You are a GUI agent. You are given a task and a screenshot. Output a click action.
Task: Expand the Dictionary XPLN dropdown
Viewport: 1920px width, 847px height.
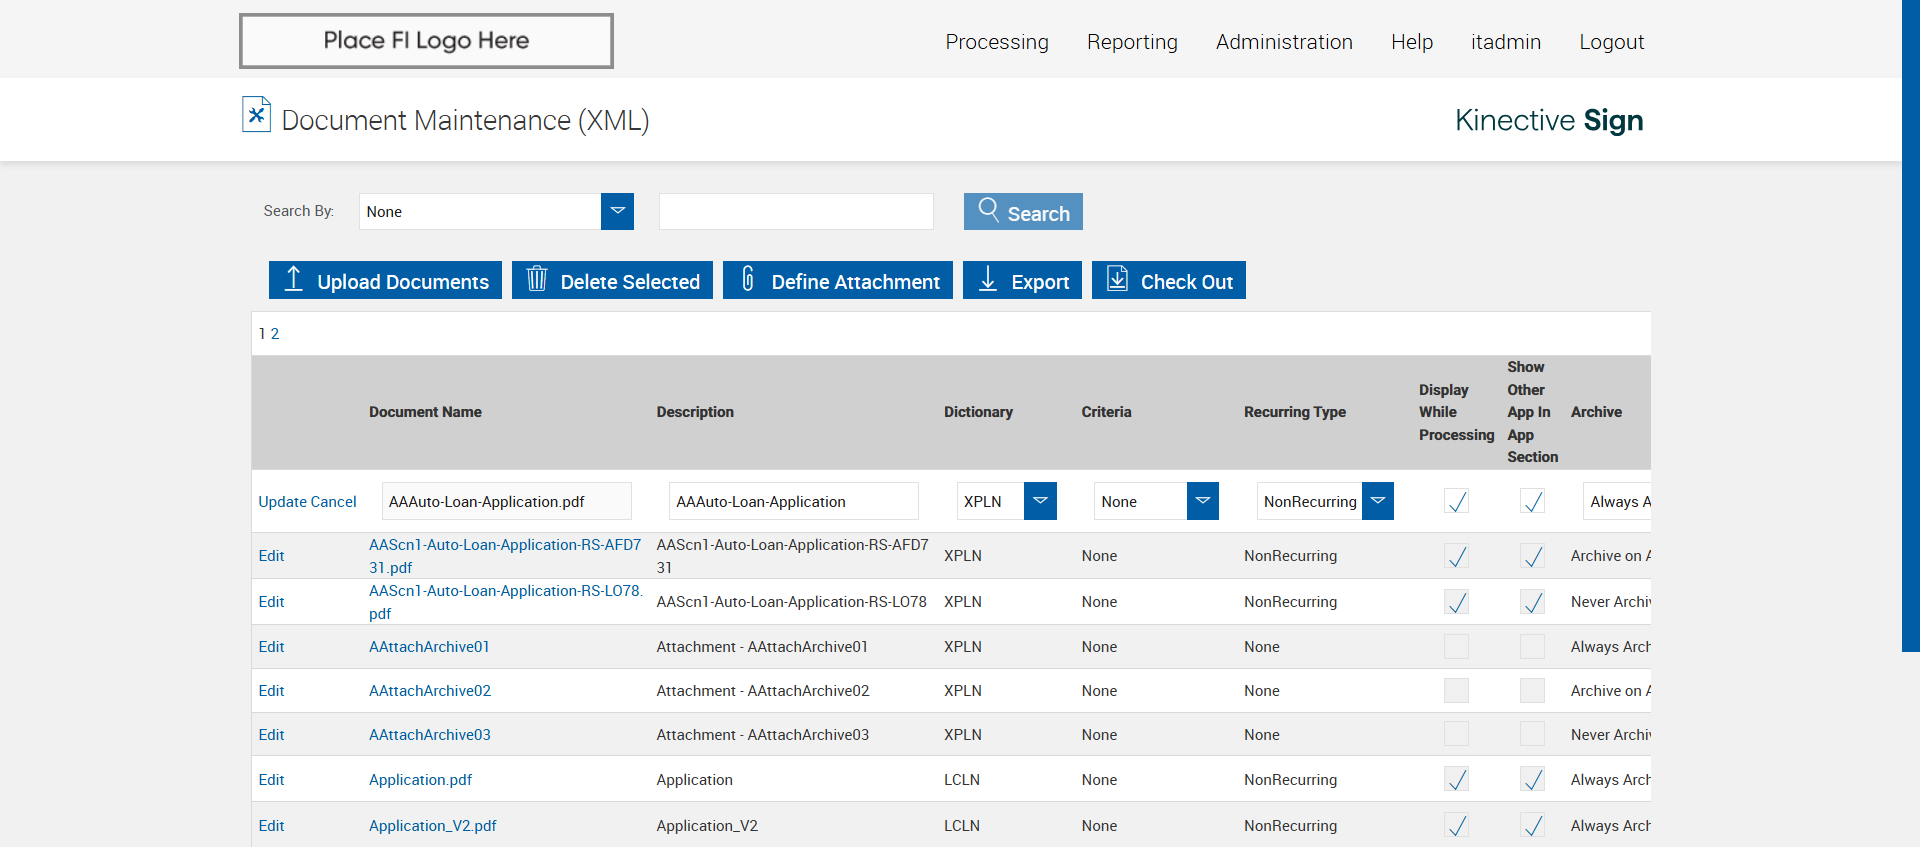pyautogui.click(x=1040, y=501)
